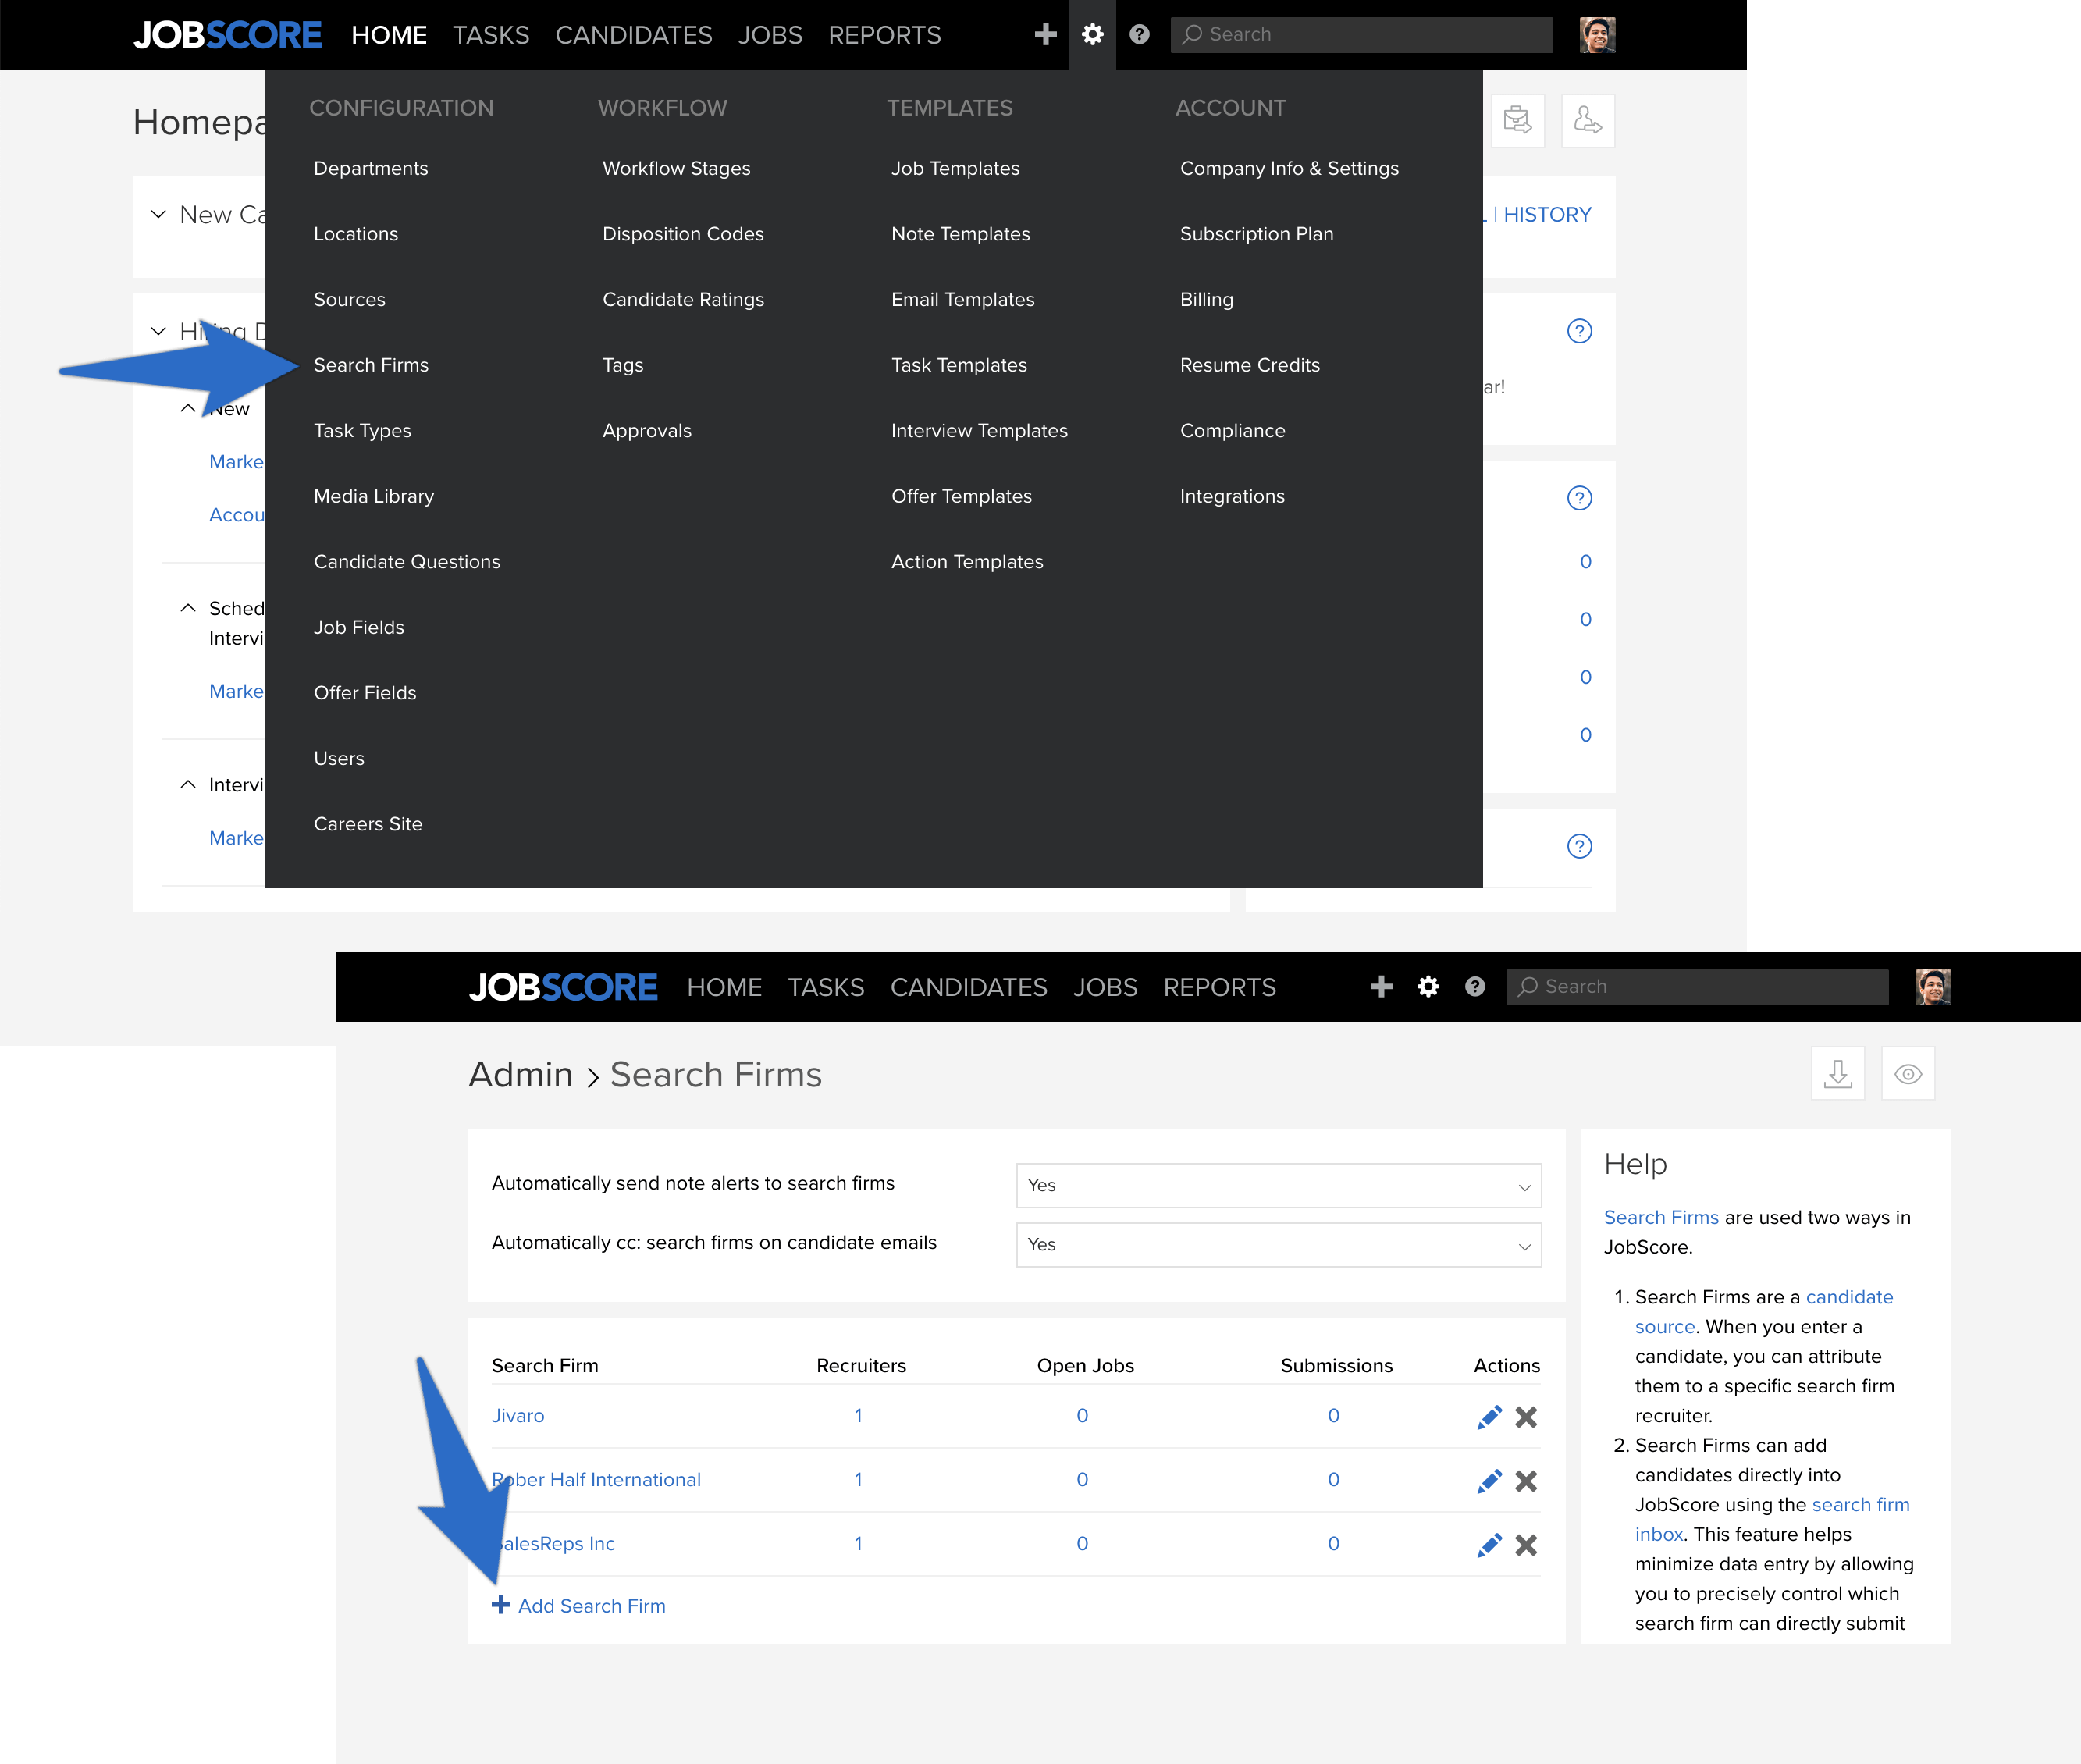Click the first help circle icon on Homepage right panel
Screen dimensions: 2081x1764
pos(1579,331)
